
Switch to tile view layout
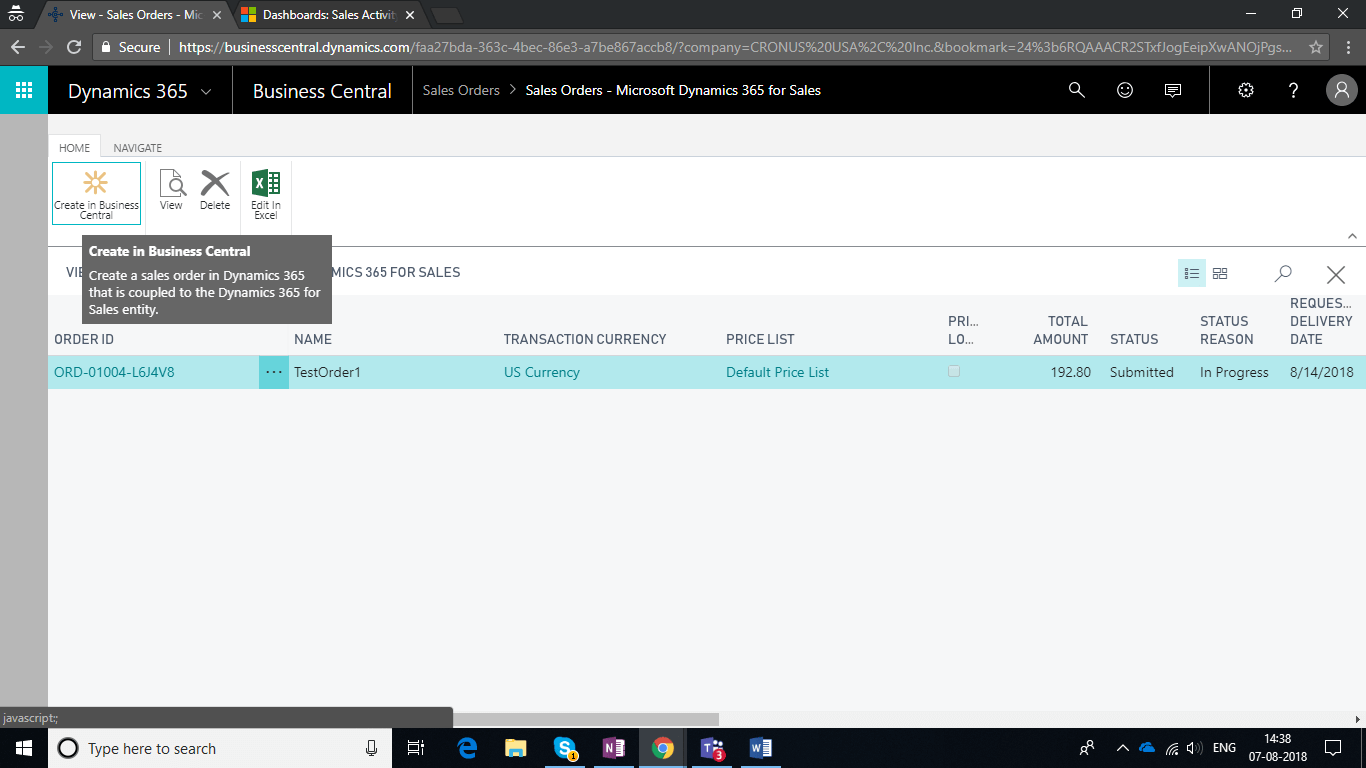(1220, 273)
